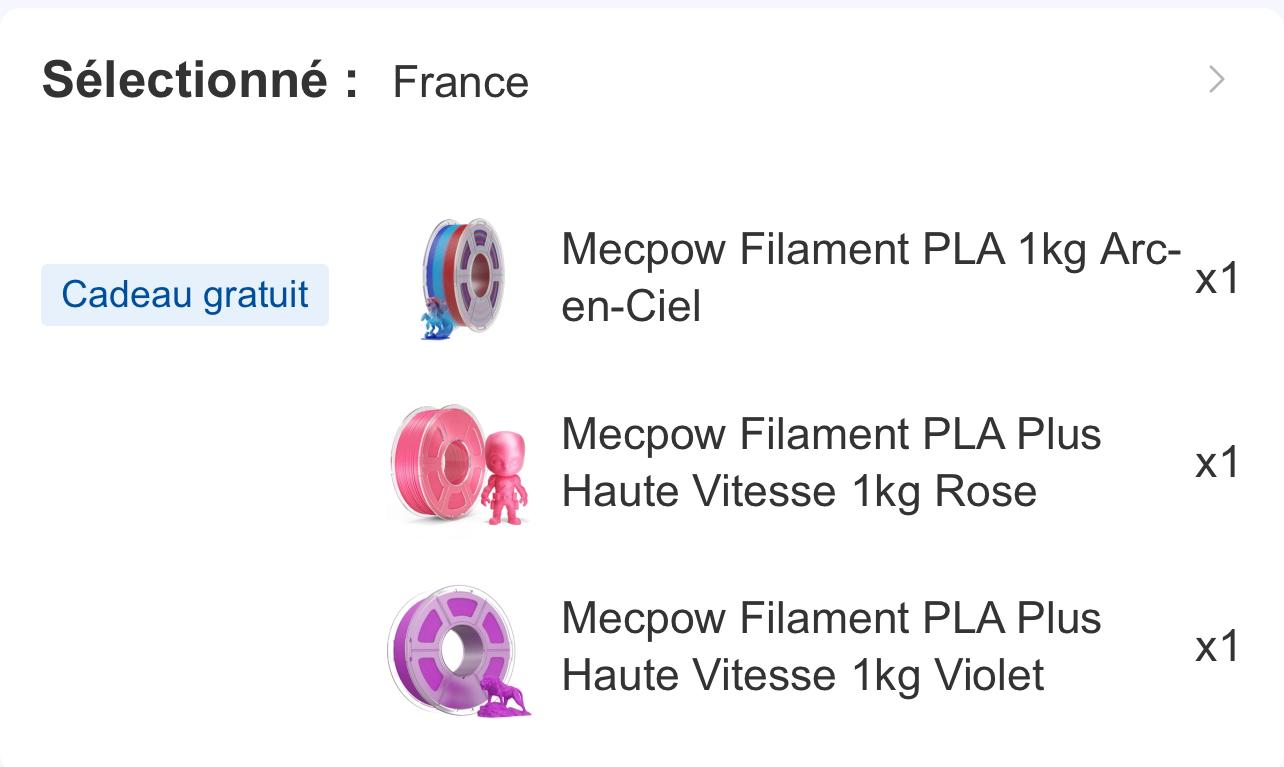Click the "Sélectionné :" heading label
The image size is (1284, 767).
point(200,80)
